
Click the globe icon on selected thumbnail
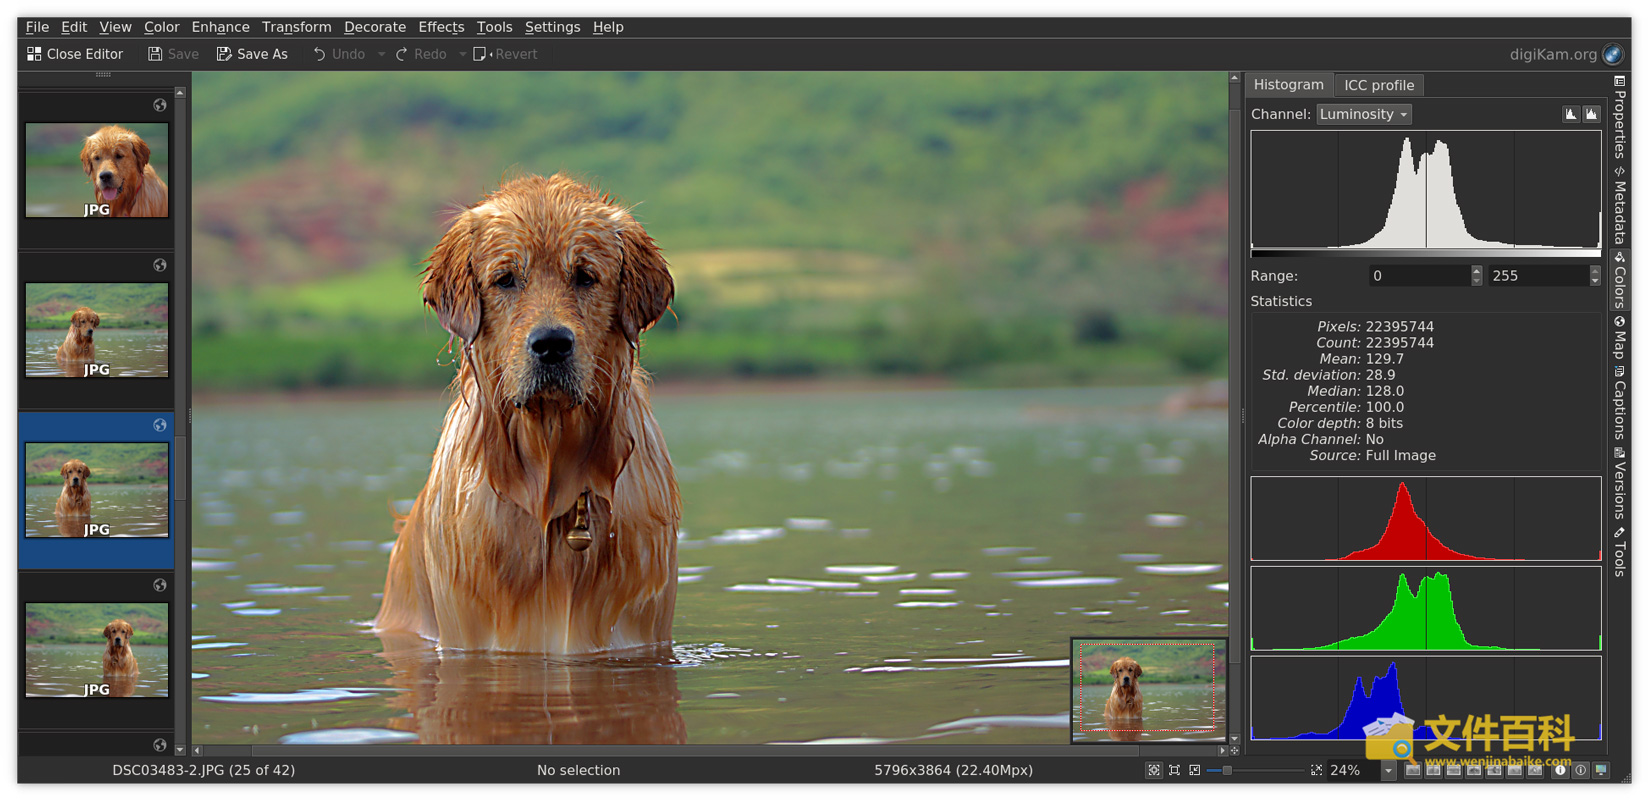coord(160,425)
